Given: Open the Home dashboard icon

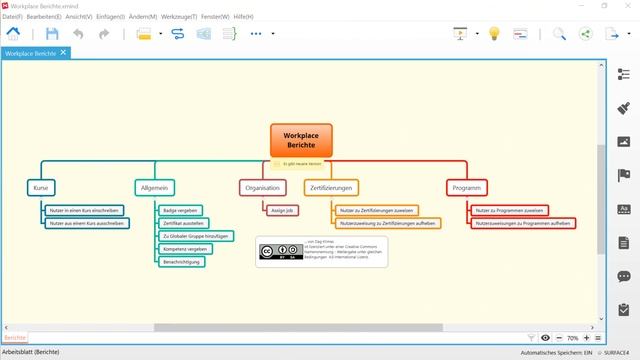Looking at the screenshot, I should (13, 34).
